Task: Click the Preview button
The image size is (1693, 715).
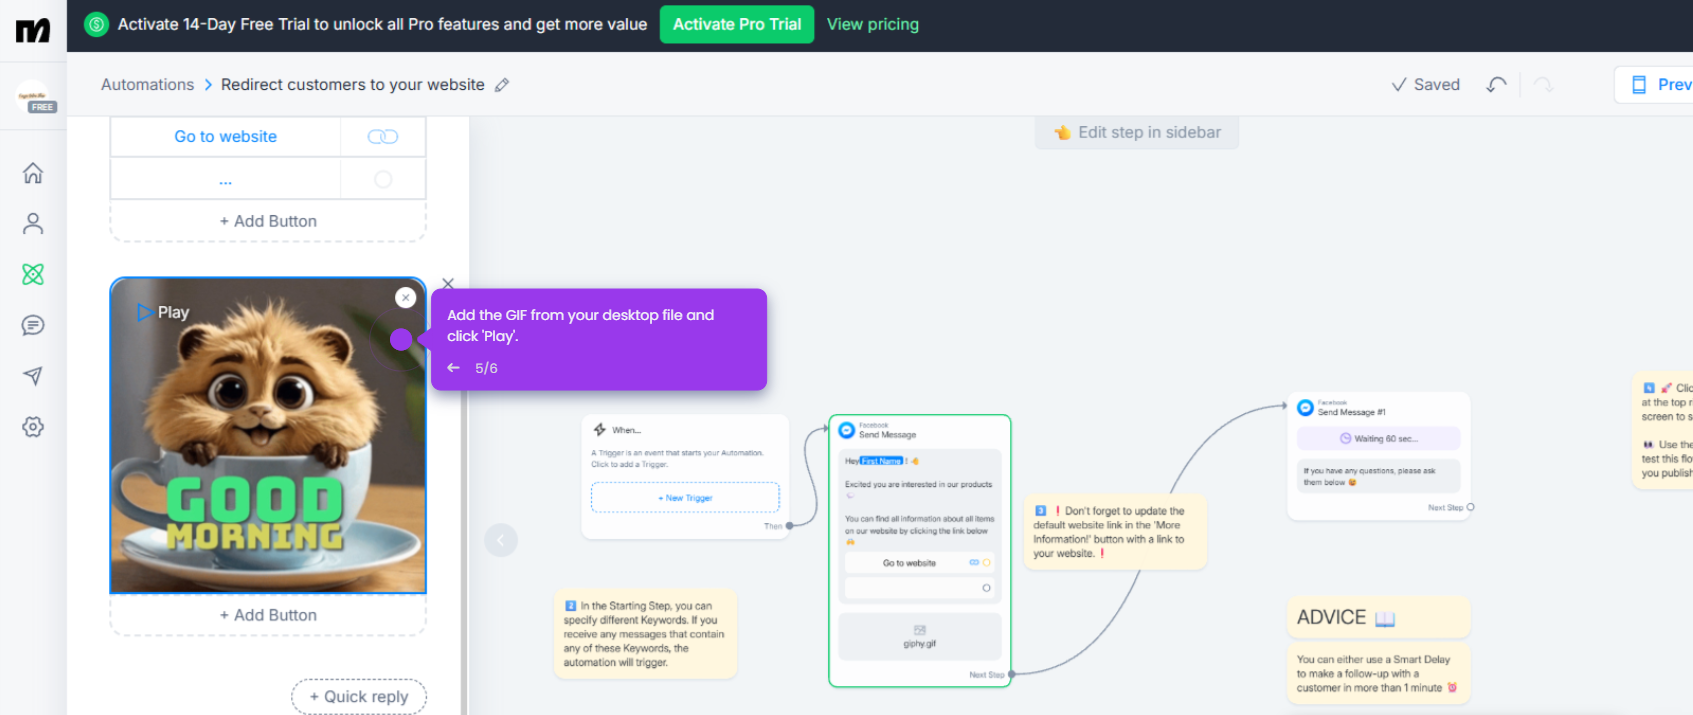Action: [1655, 85]
